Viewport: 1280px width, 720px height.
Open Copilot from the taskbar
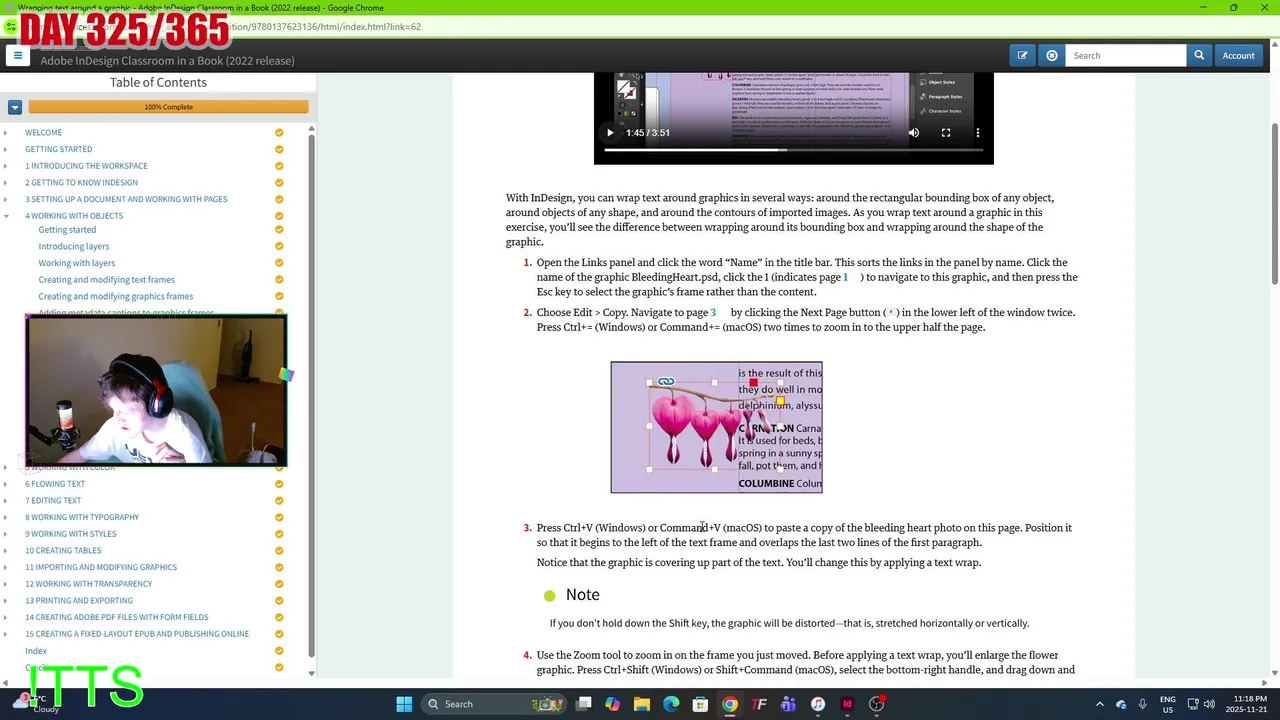coord(613,704)
